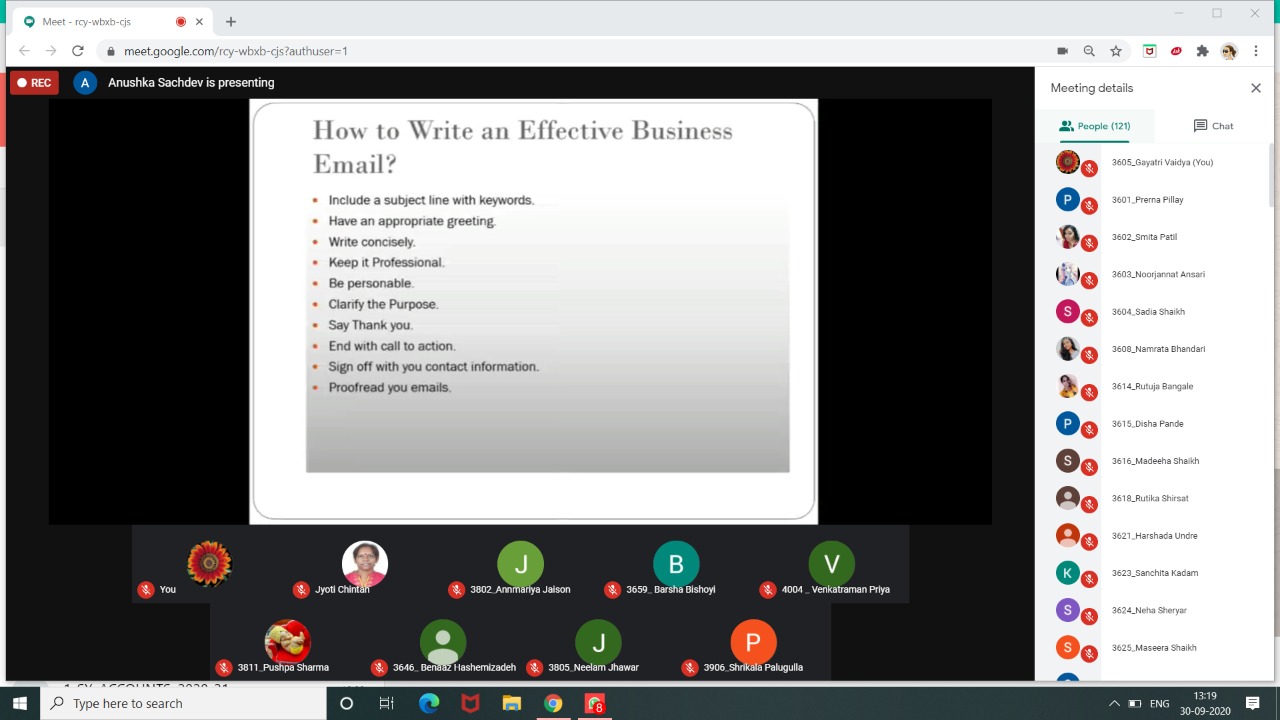Toggle the mic icon for 3659_Barsha Bishoyi
The image size is (1280, 720).
point(612,589)
